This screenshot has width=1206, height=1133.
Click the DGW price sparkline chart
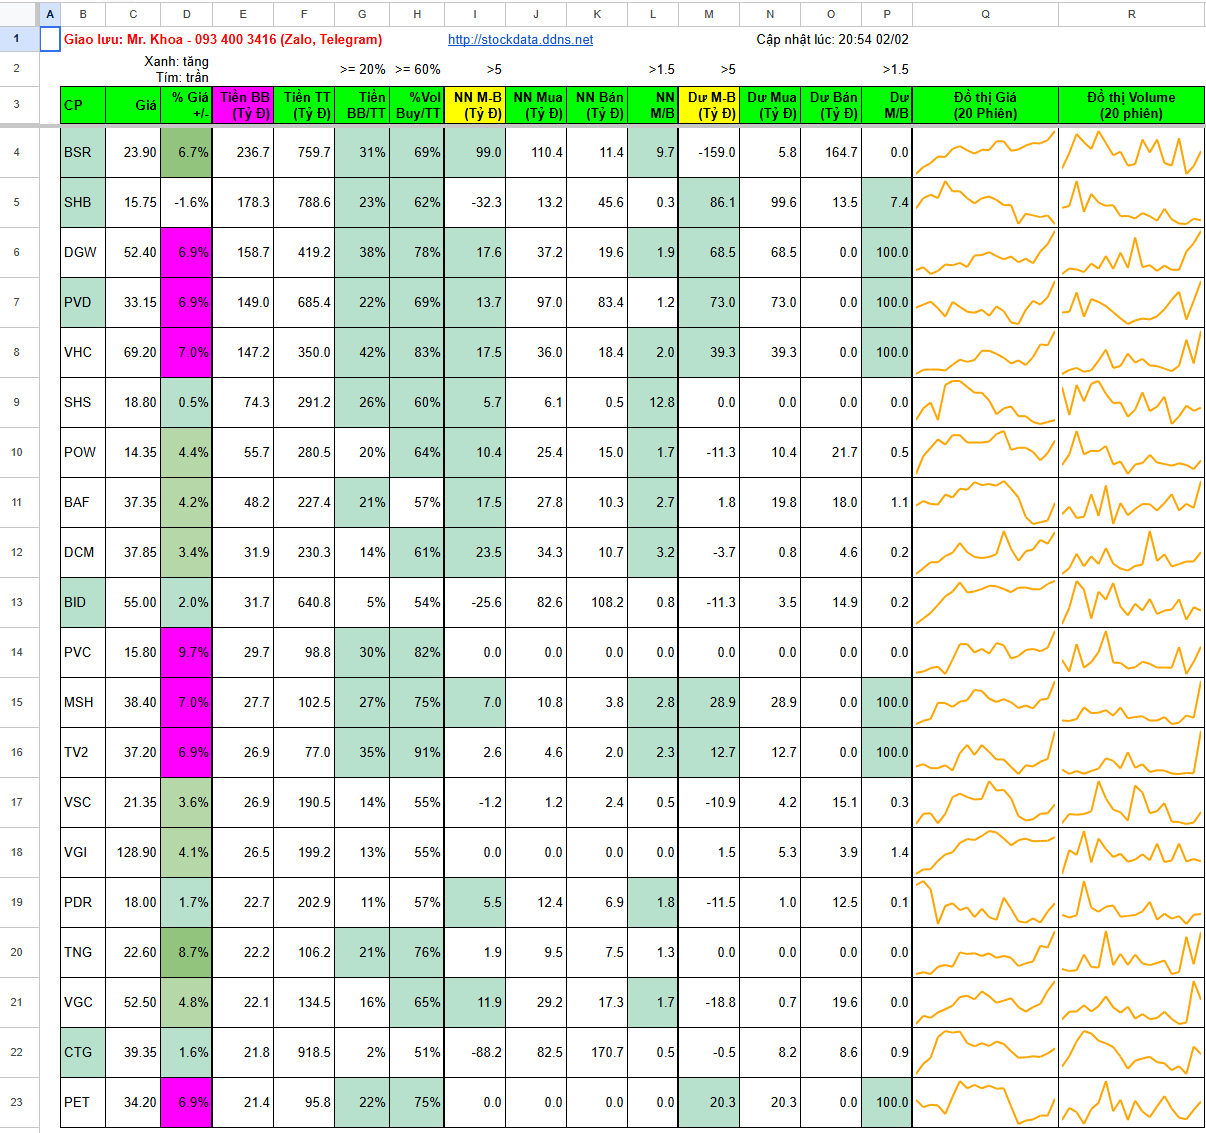tap(985, 252)
